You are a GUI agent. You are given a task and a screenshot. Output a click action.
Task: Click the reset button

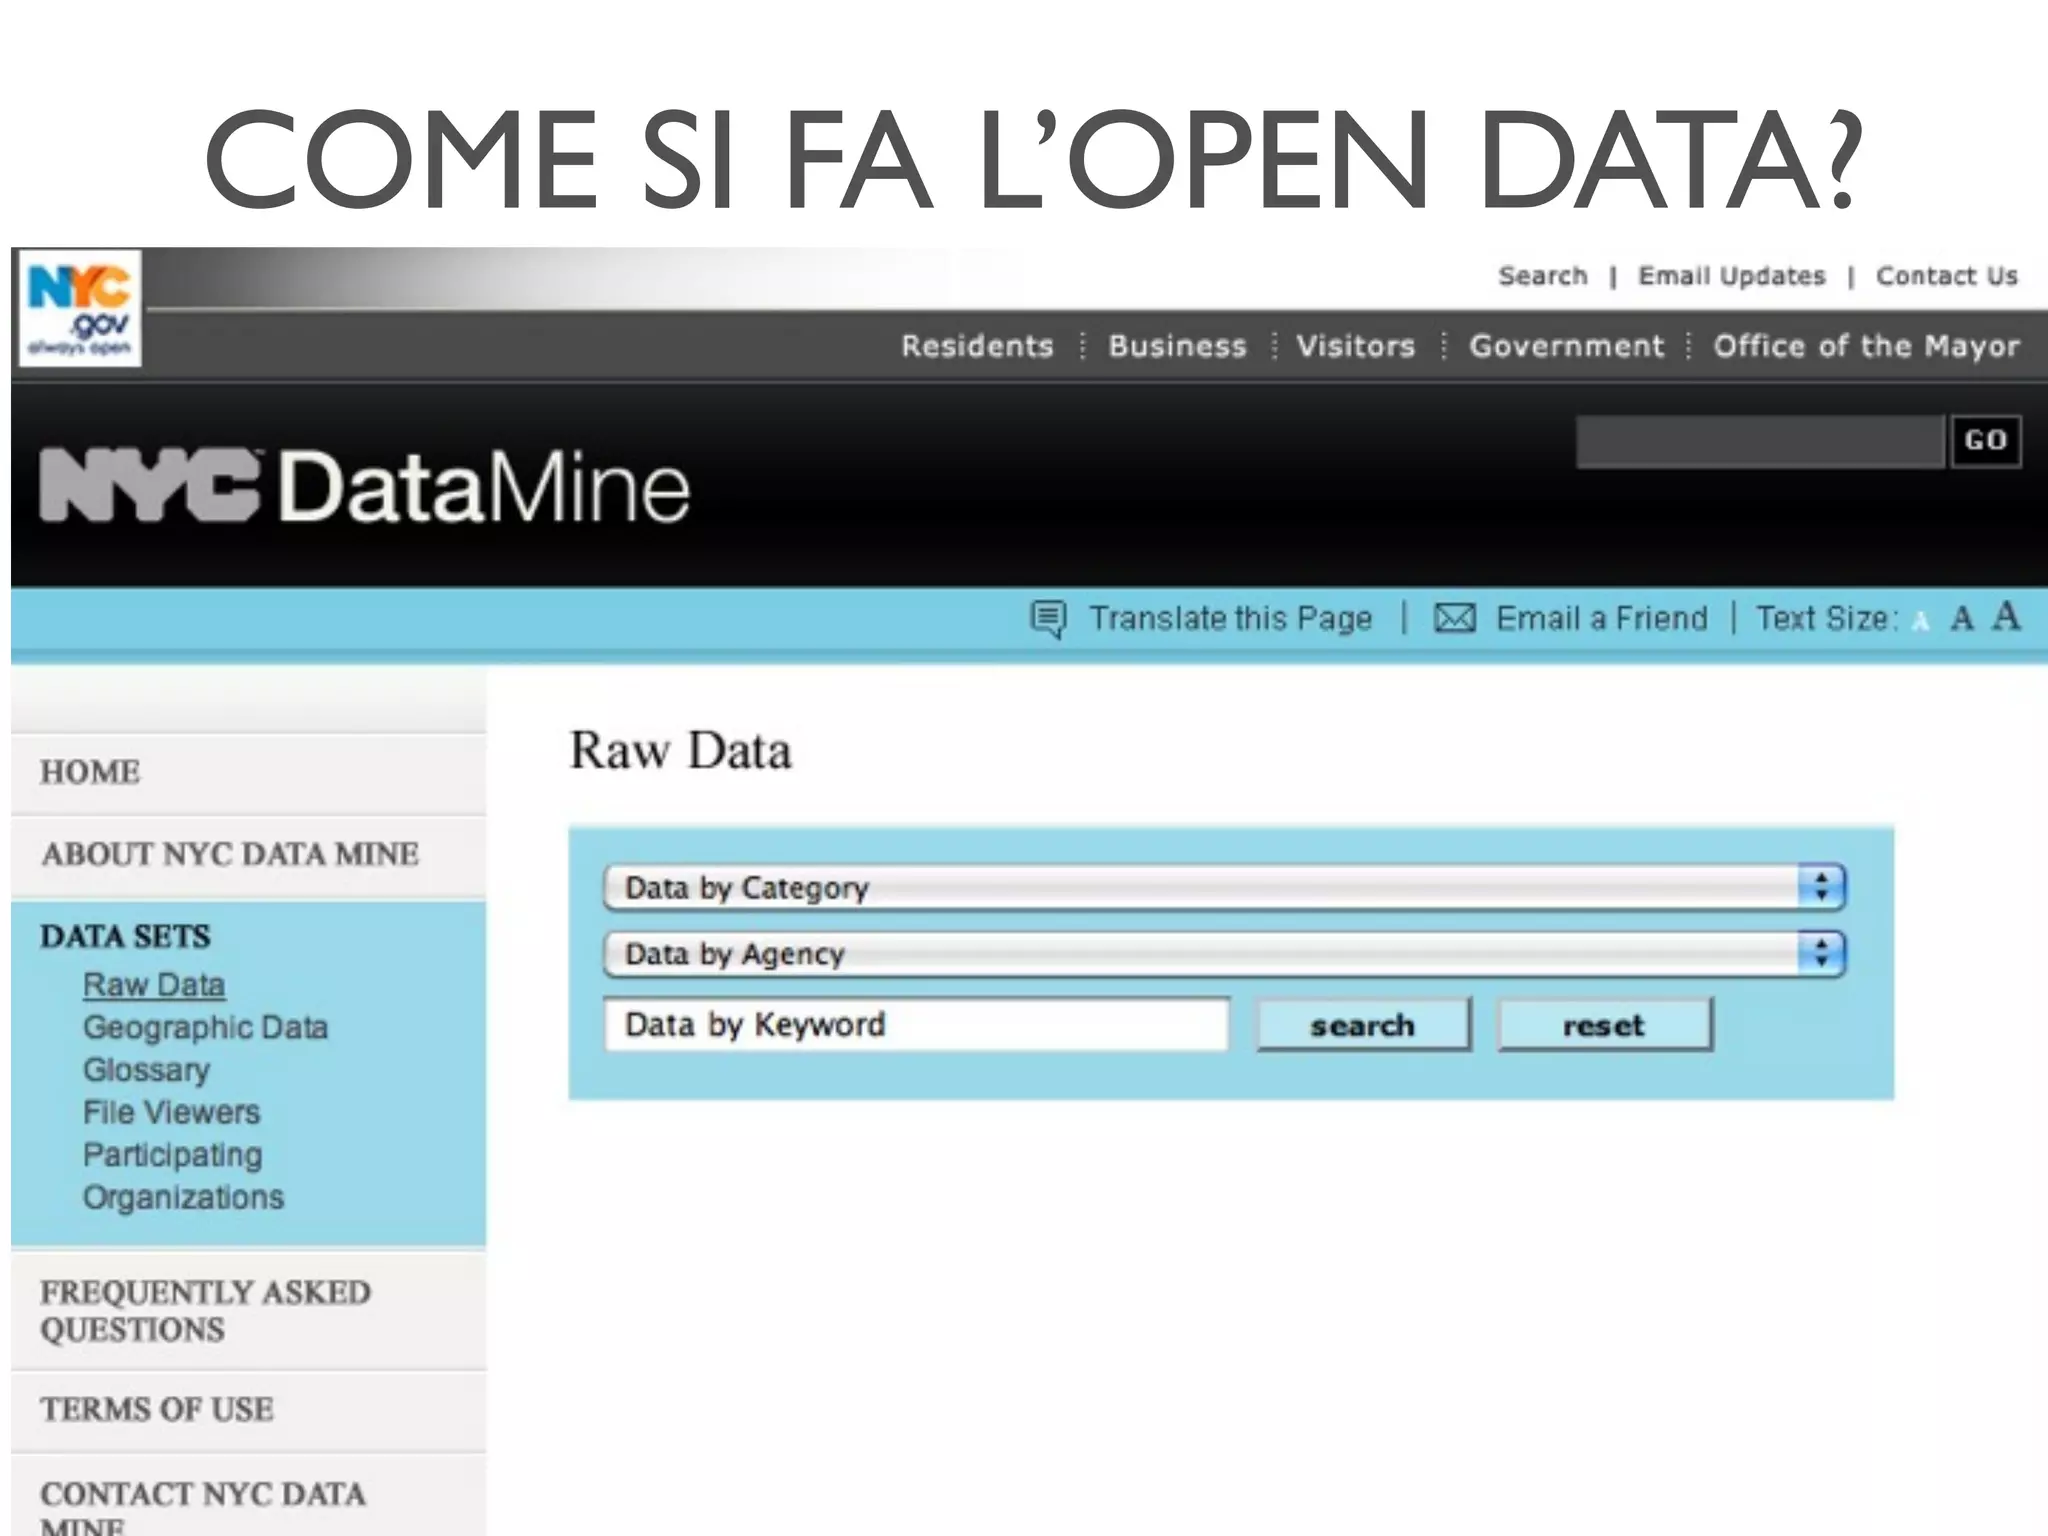pos(1604,1025)
